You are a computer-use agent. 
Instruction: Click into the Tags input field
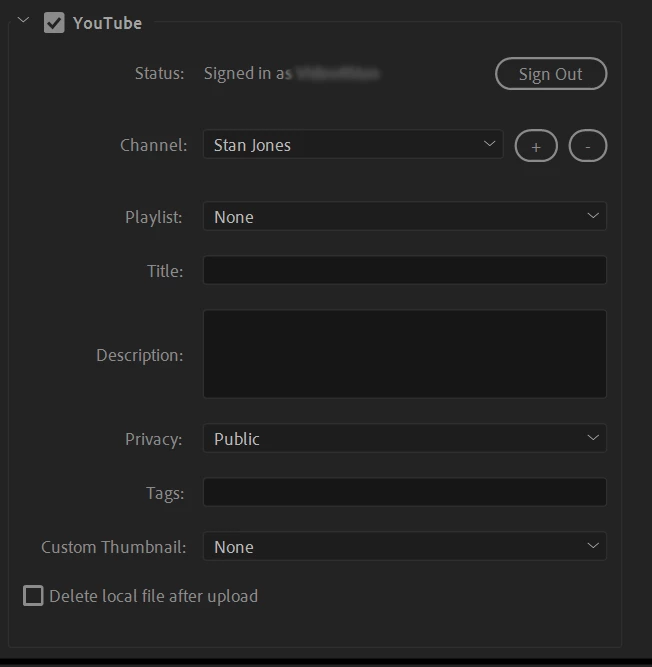(x=405, y=492)
